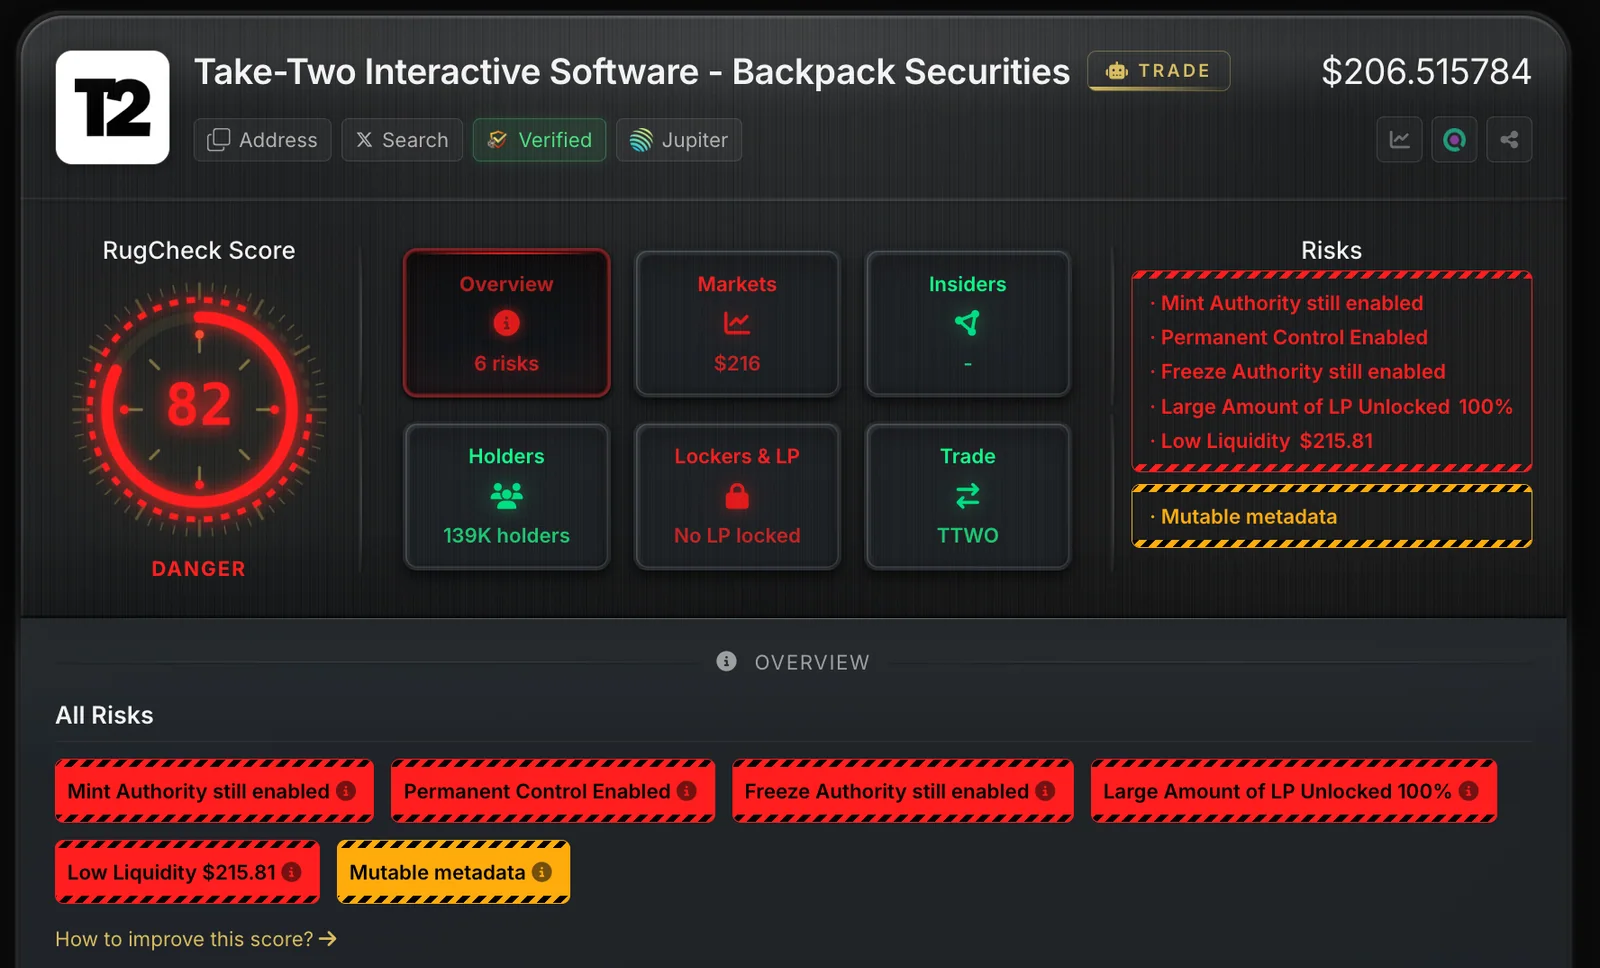Click the '$216' markets value

(x=737, y=363)
